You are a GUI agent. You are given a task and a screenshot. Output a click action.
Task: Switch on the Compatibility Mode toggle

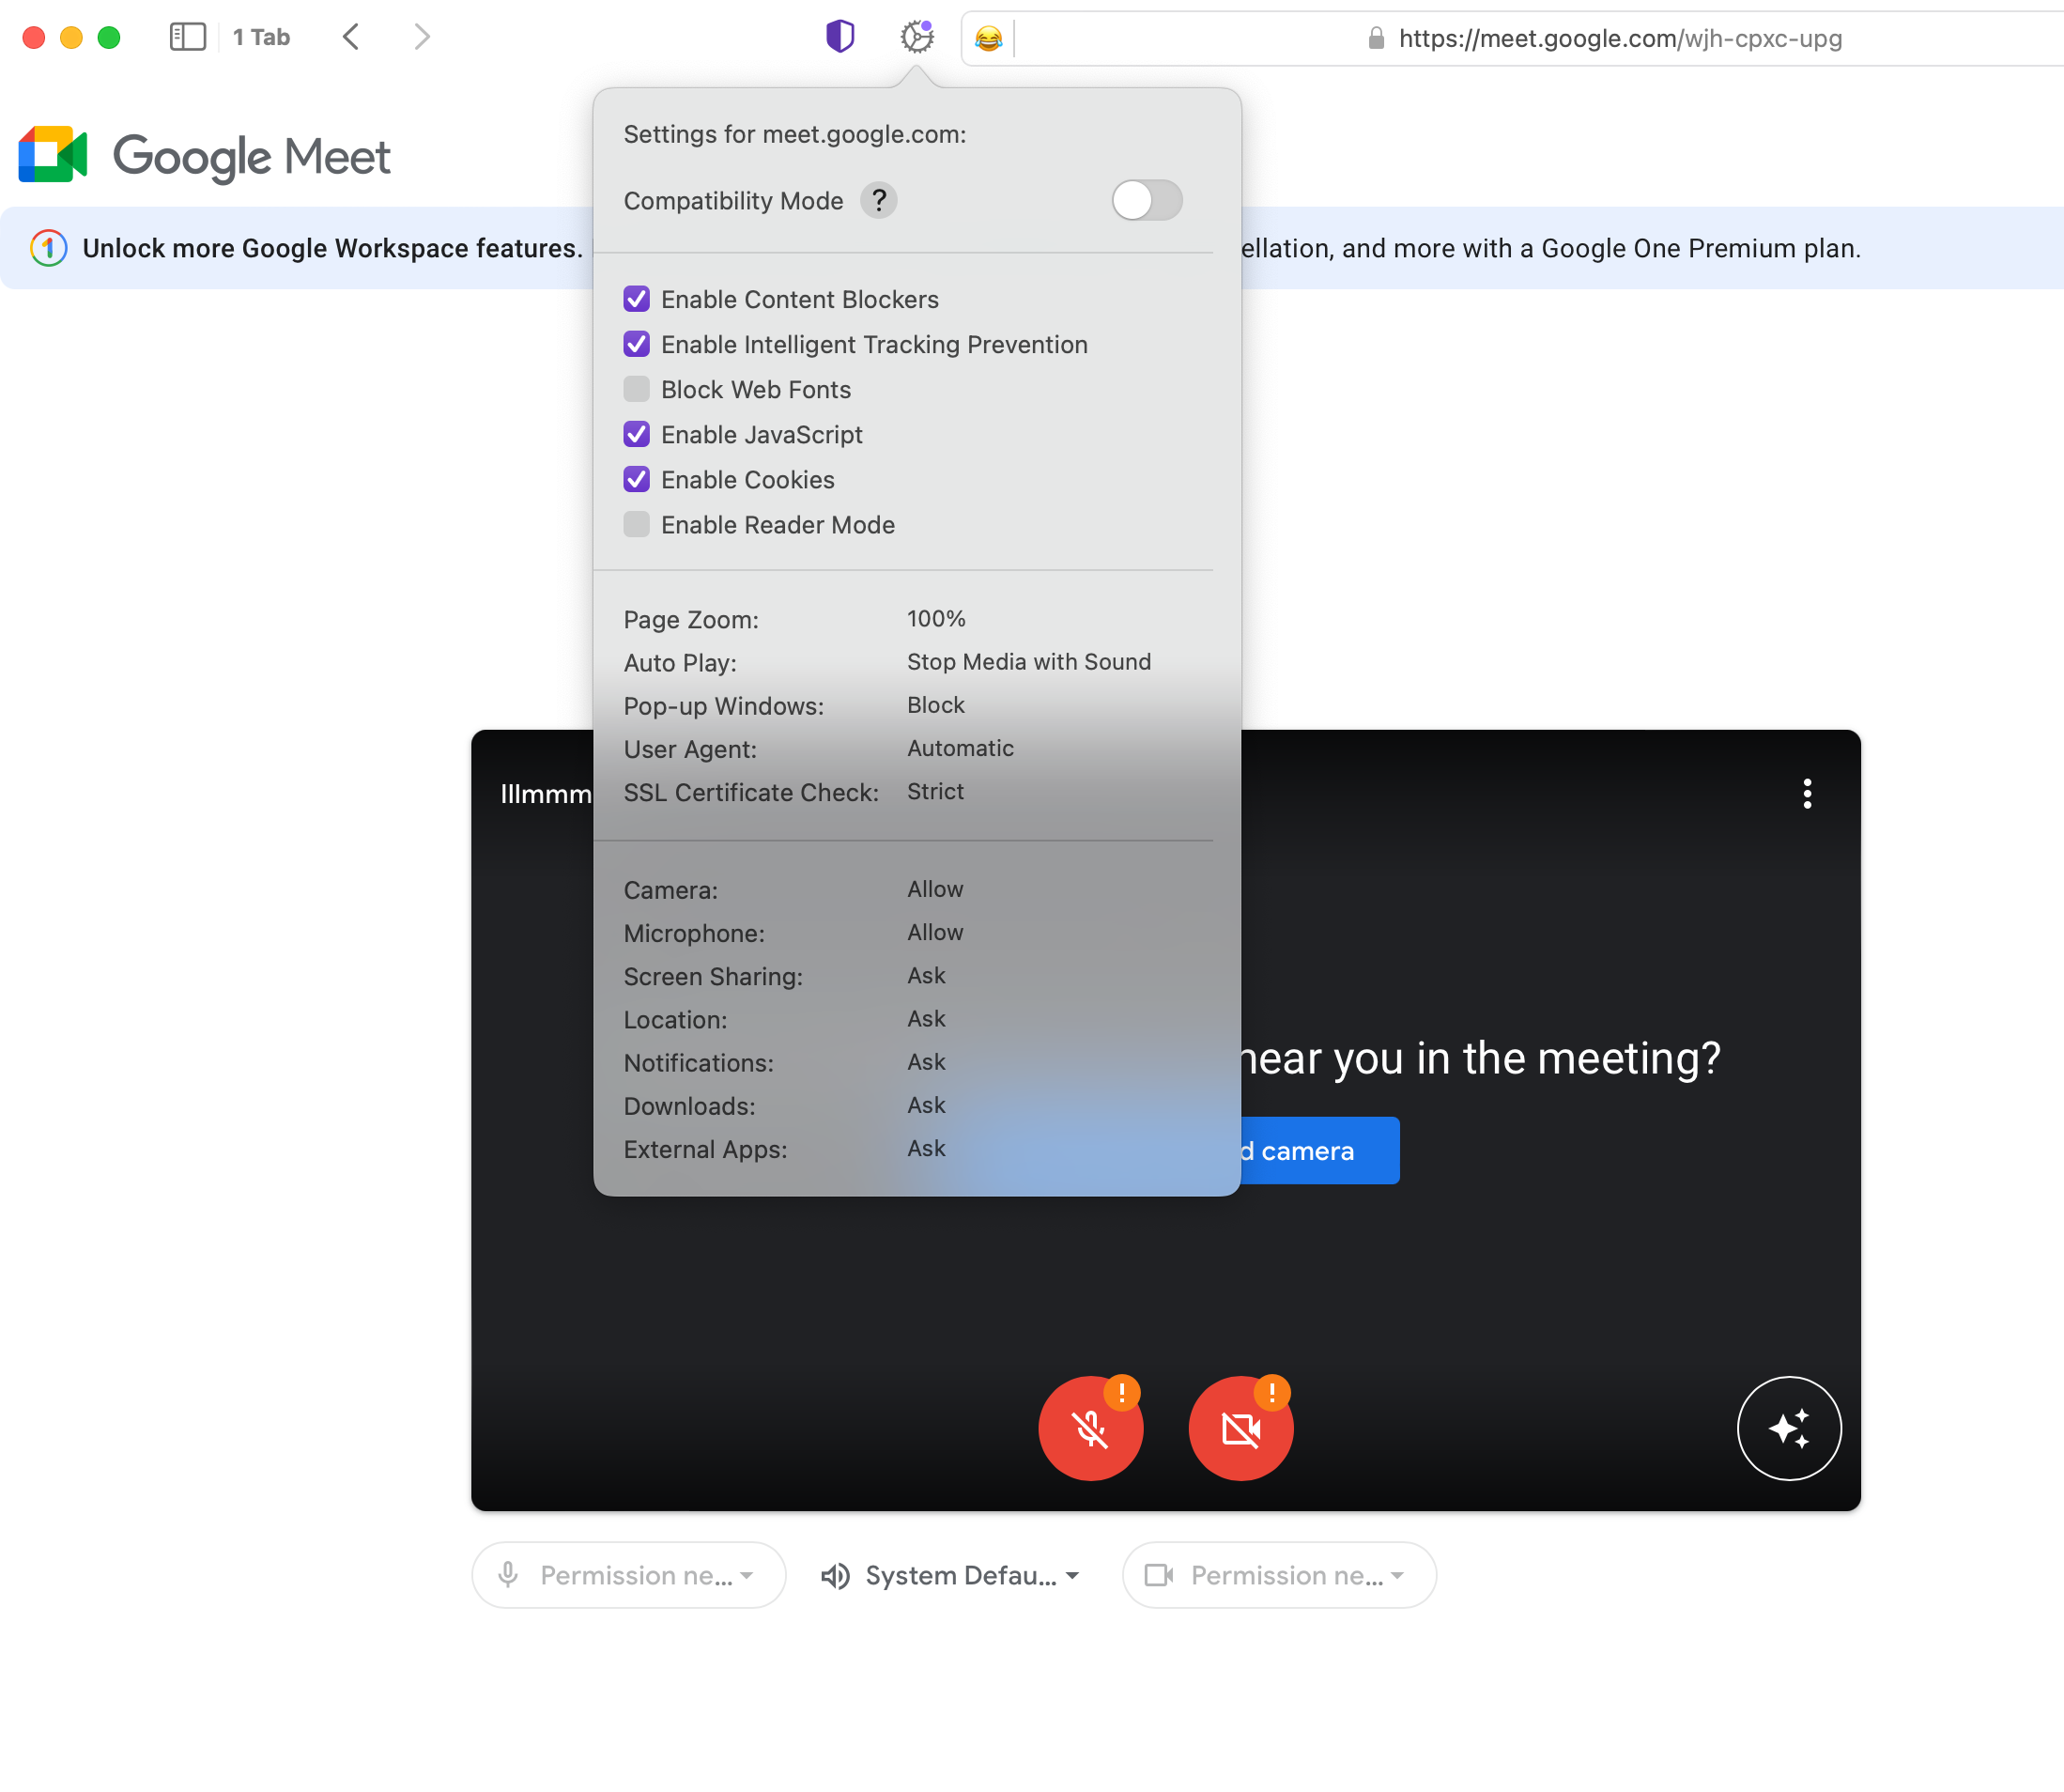pyautogui.click(x=1146, y=201)
